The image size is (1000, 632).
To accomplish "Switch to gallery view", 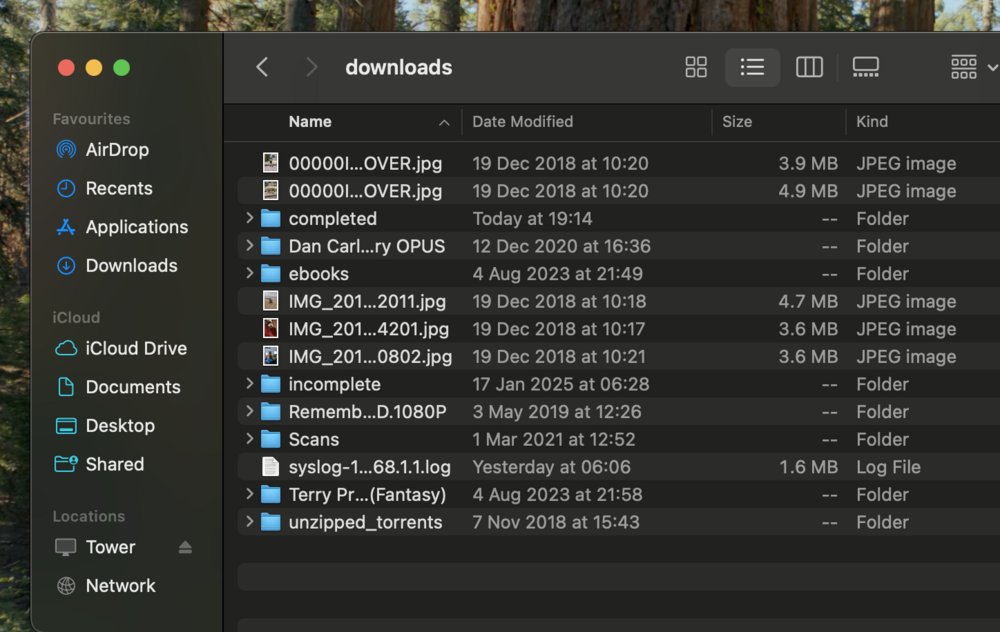I will point(865,67).
